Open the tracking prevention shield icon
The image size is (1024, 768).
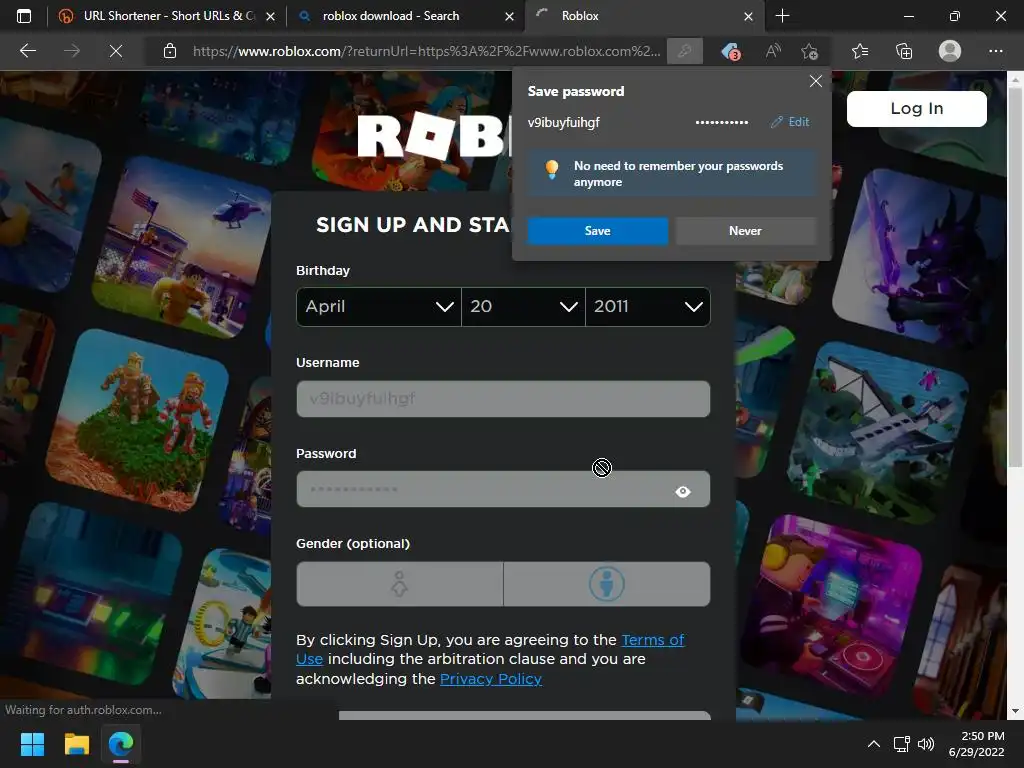pyautogui.click(x=730, y=51)
